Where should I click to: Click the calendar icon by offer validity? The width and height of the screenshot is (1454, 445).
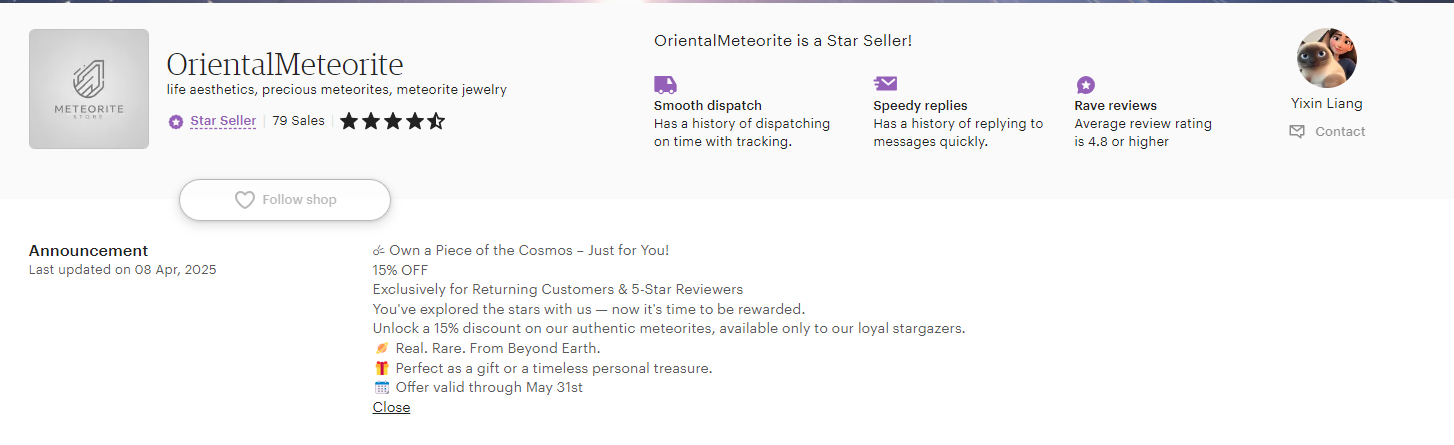click(381, 388)
